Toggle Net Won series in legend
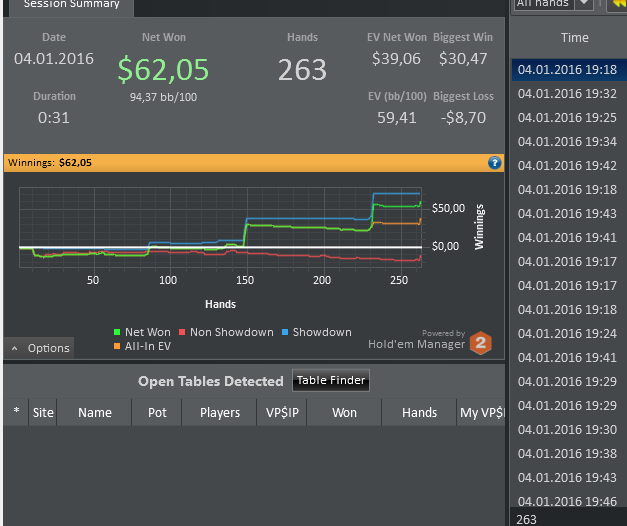This screenshot has height=526, width=627. coord(141,332)
